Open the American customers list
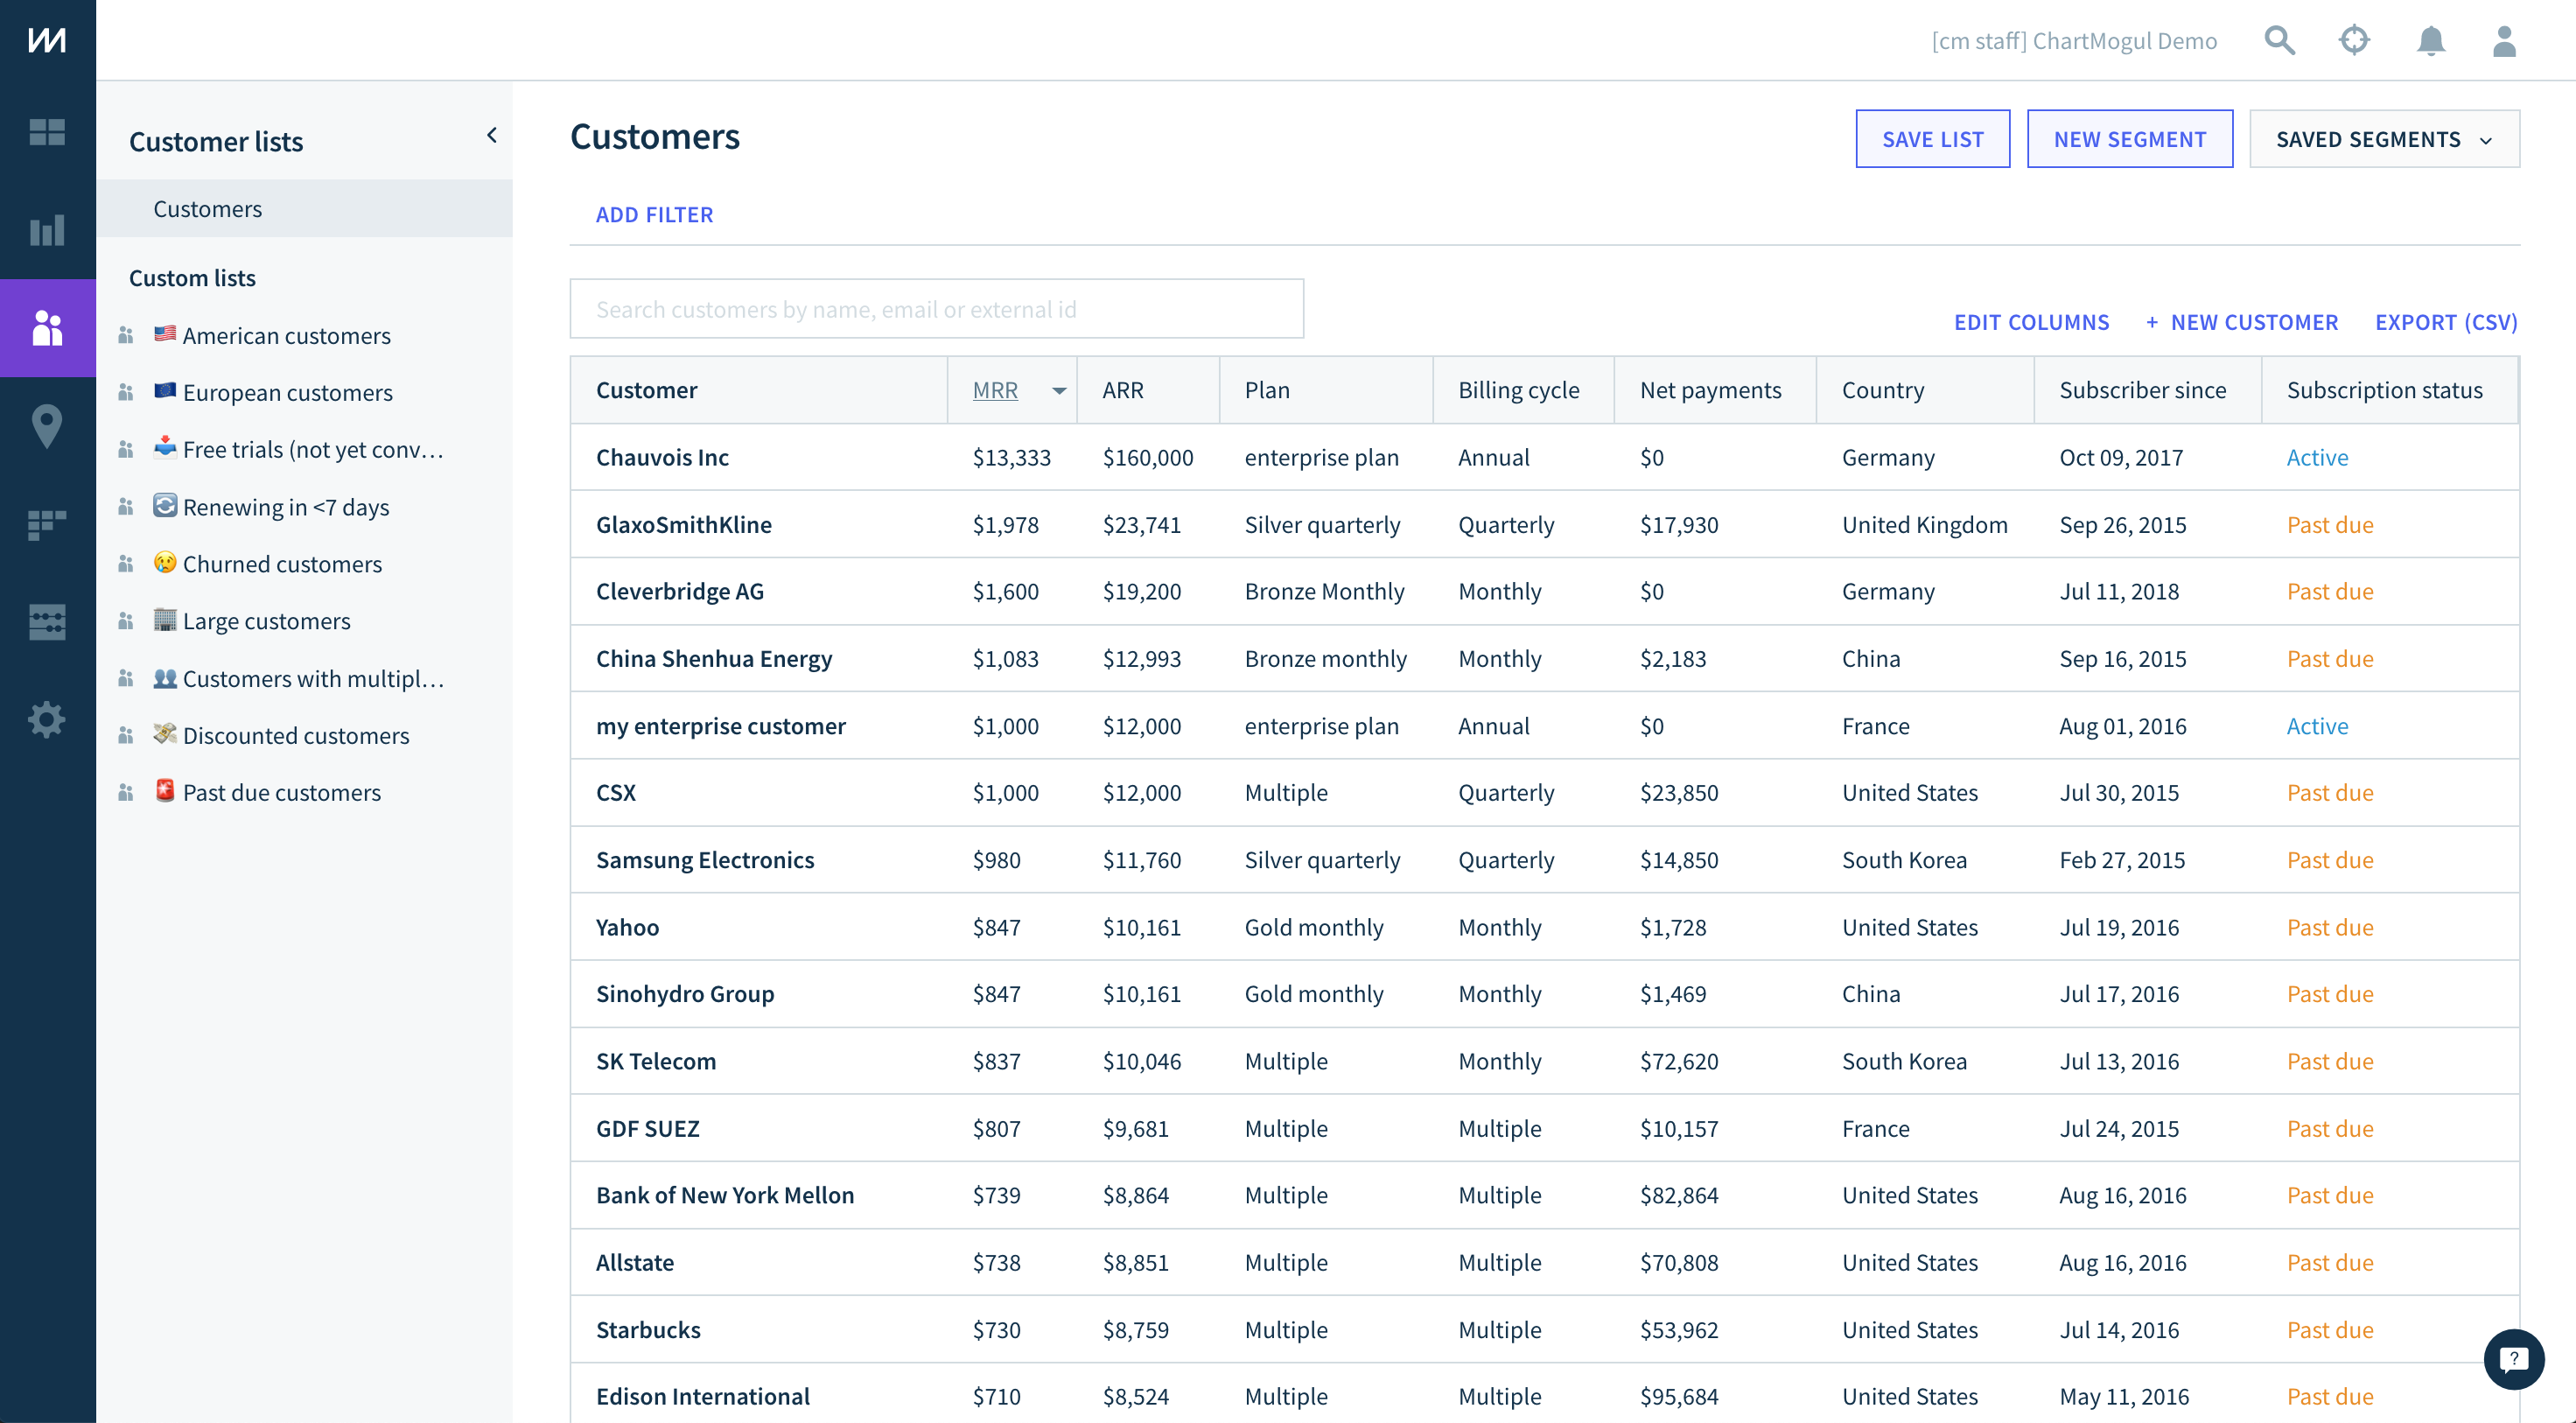Image resolution: width=2576 pixels, height=1423 pixels. [x=286, y=336]
